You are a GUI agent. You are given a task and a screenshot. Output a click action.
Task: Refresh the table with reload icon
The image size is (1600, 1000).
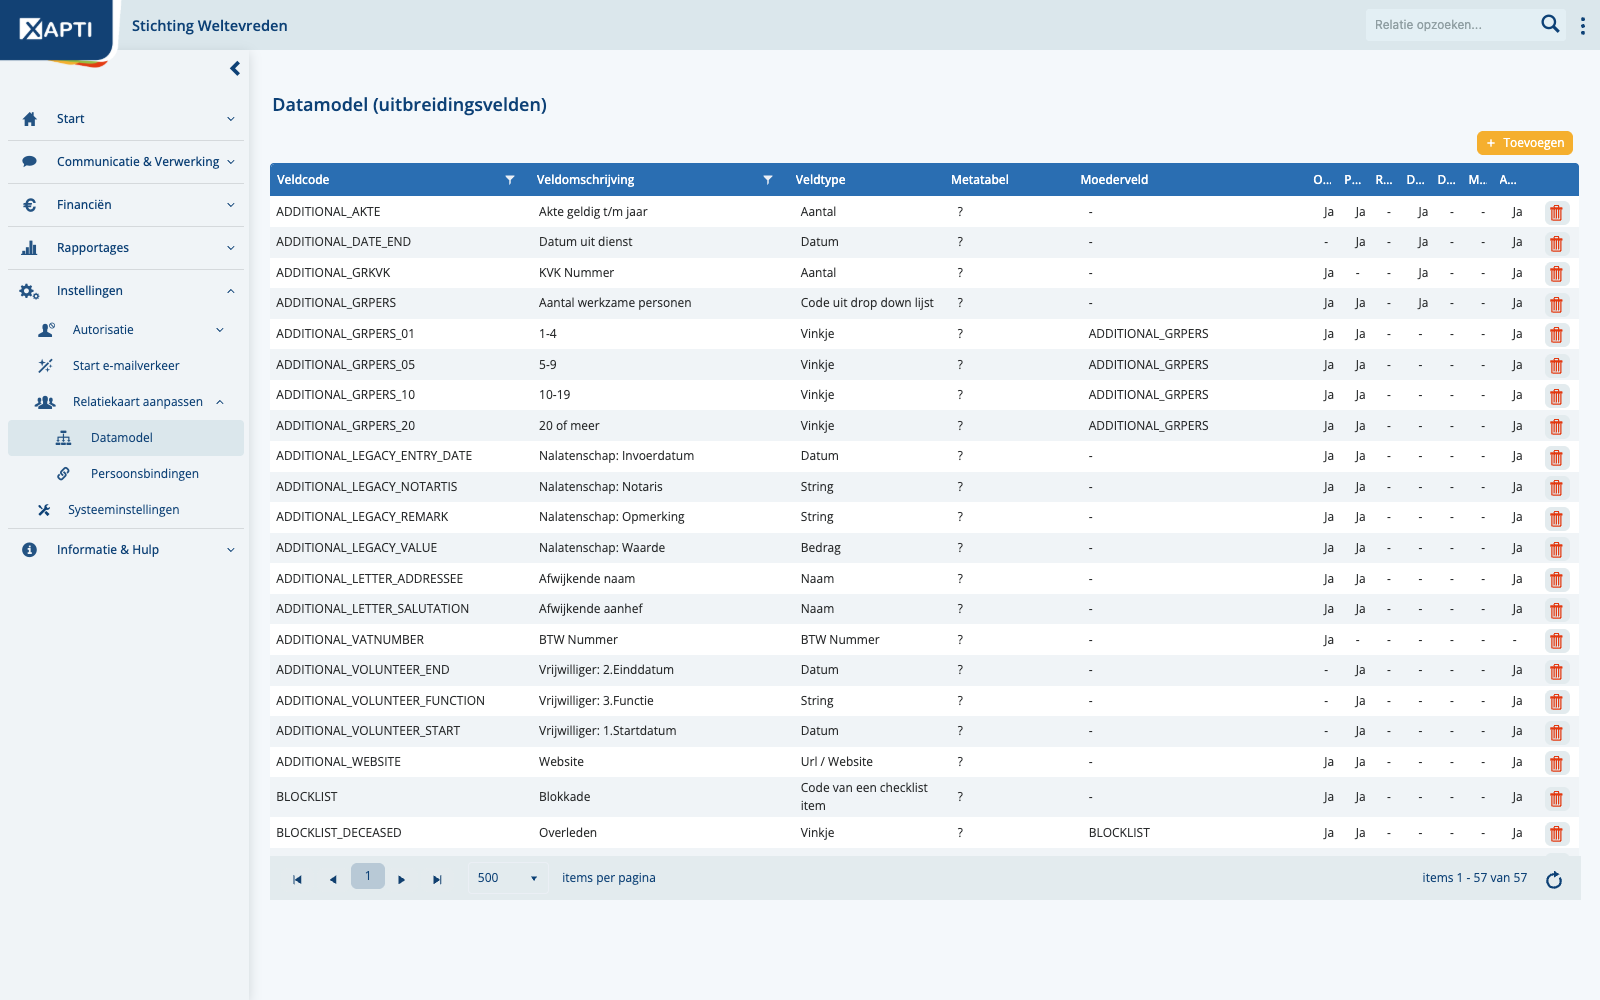(x=1554, y=880)
